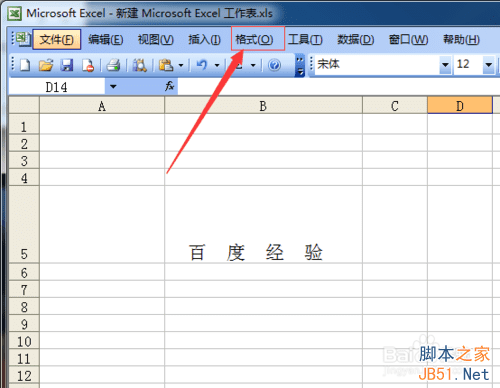
Task: Click the Select All corner button
Action: tap(24, 105)
